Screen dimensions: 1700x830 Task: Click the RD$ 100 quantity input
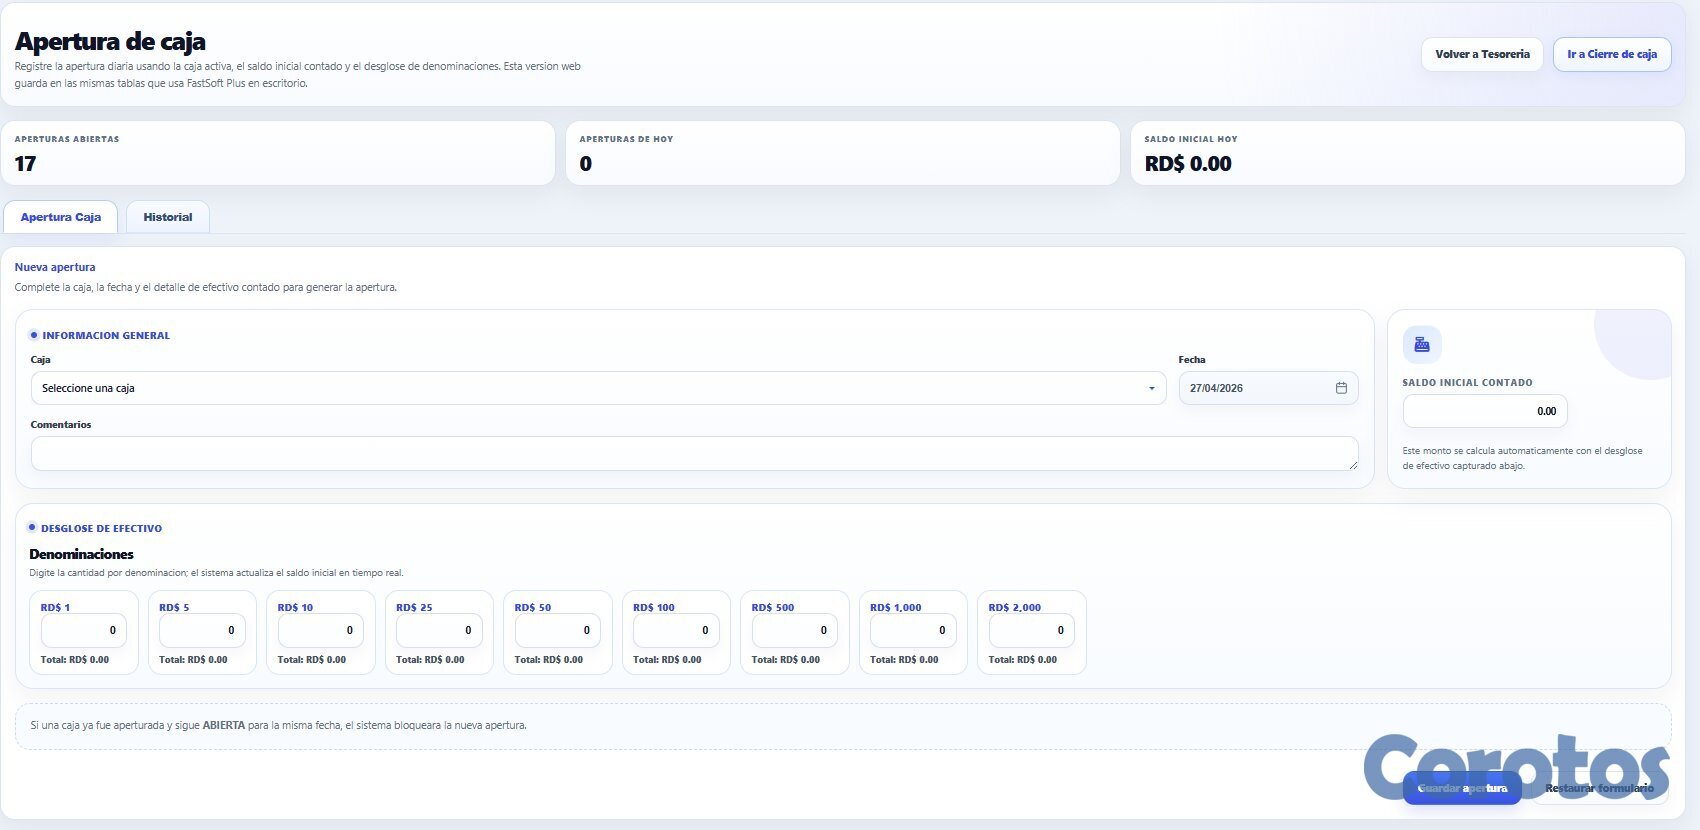click(676, 630)
